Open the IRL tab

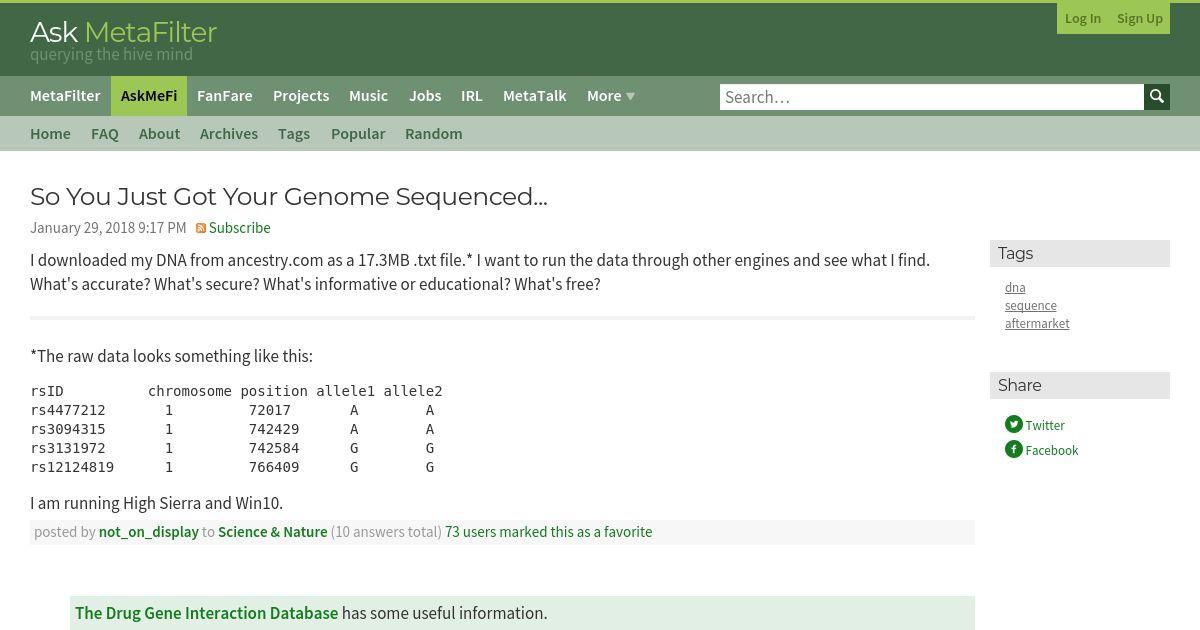[x=472, y=96]
